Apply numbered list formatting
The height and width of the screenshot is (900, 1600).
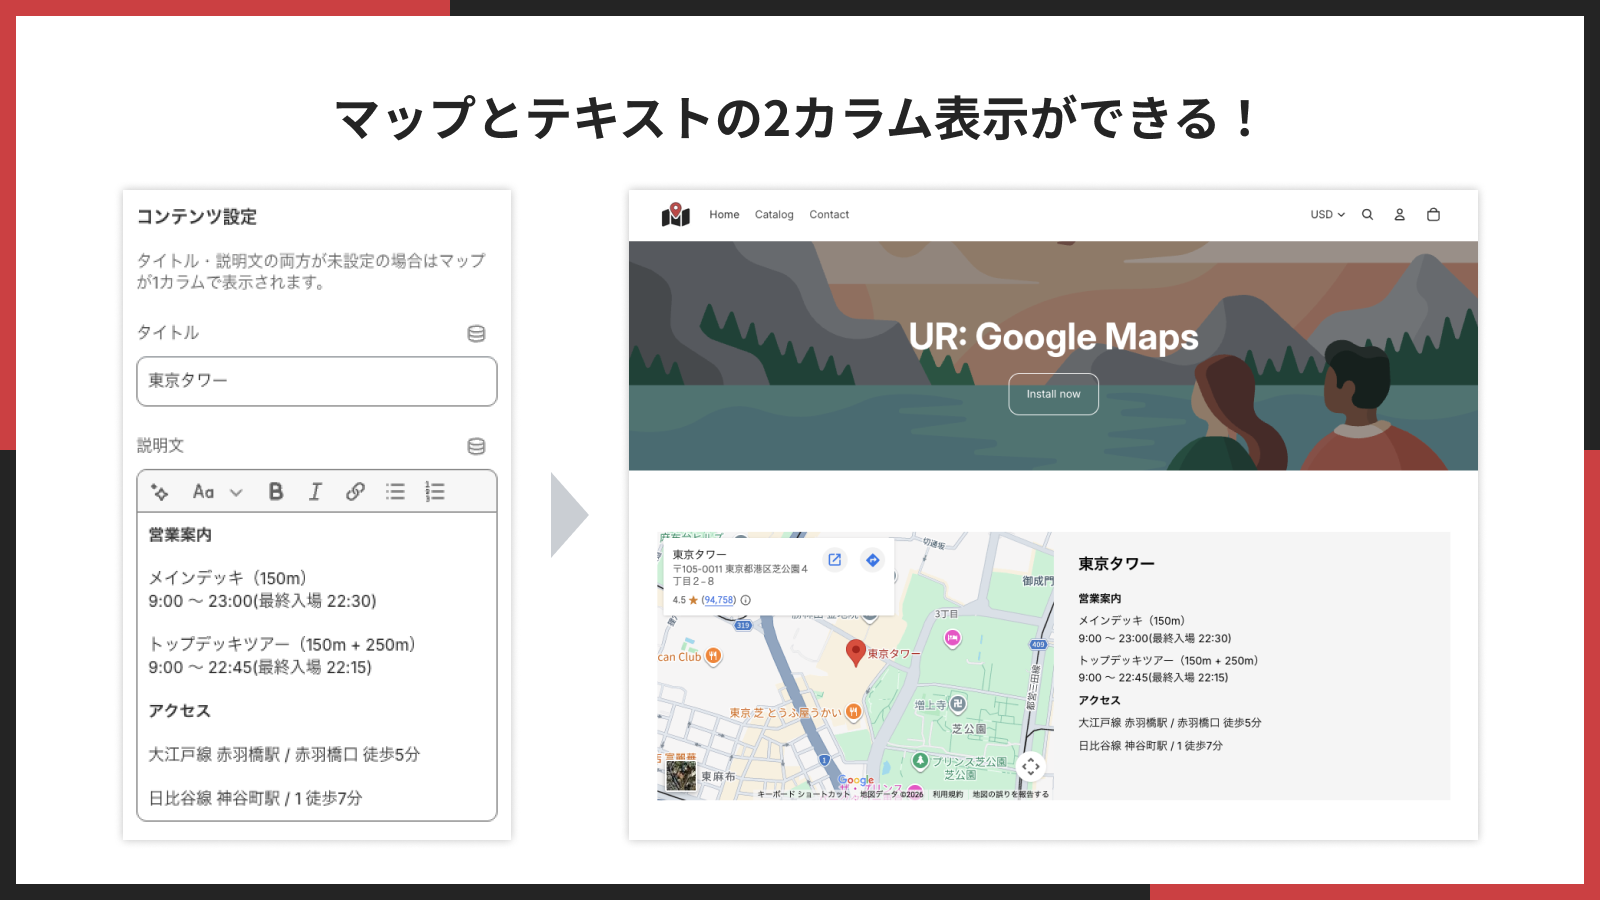click(435, 491)
